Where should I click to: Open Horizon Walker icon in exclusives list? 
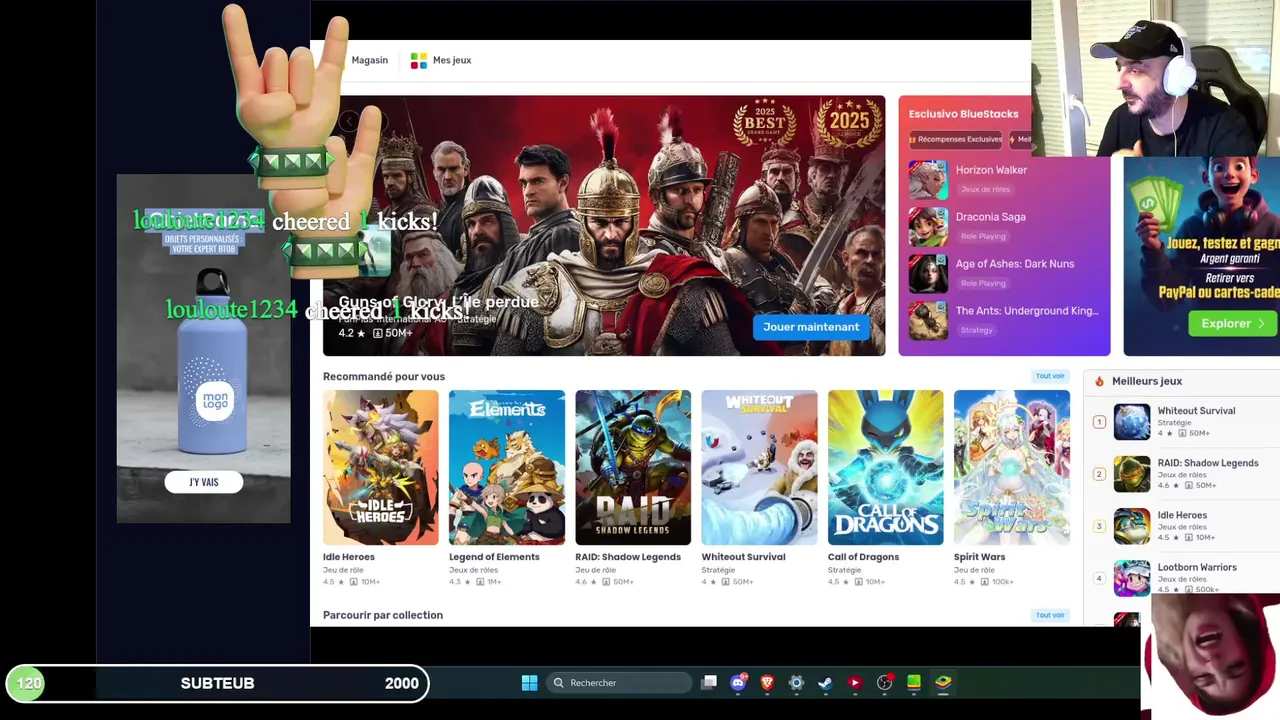[927, 180]
